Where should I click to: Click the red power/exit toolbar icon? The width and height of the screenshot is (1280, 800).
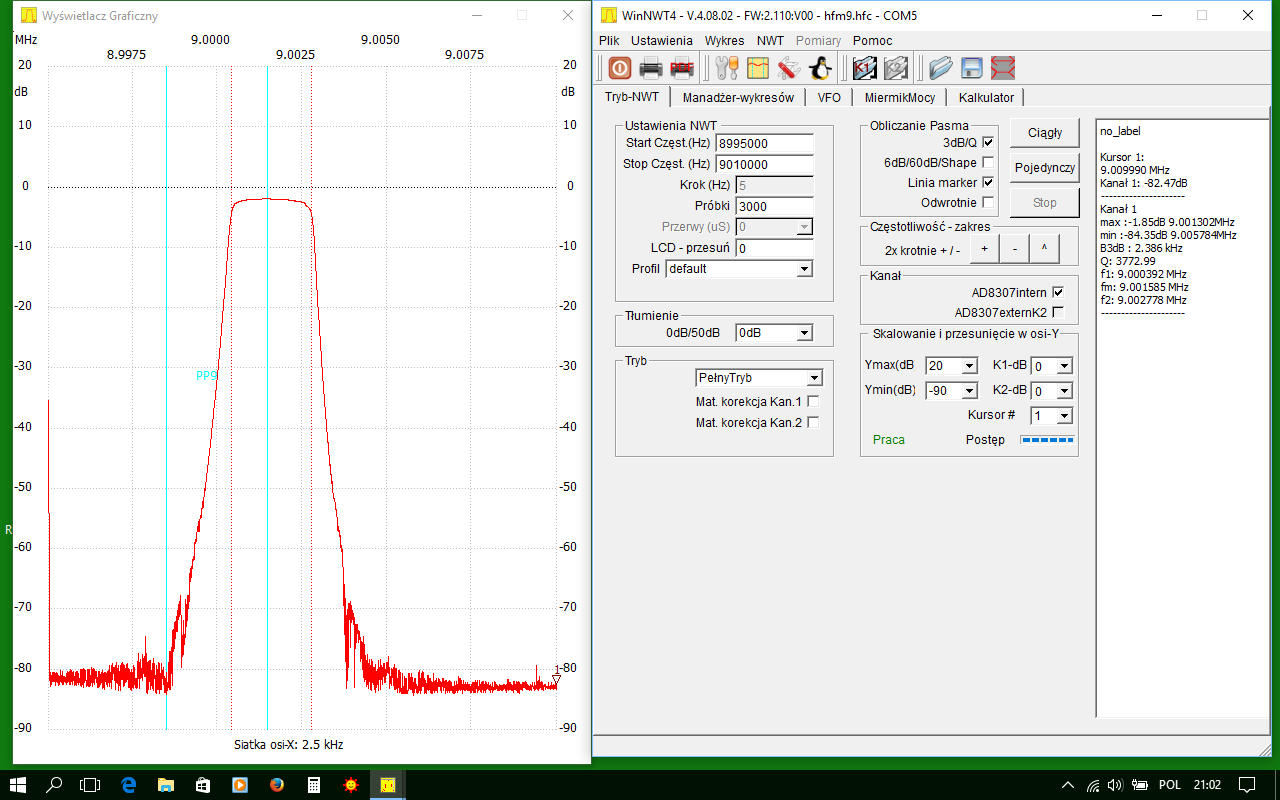[x=619, y=68]
